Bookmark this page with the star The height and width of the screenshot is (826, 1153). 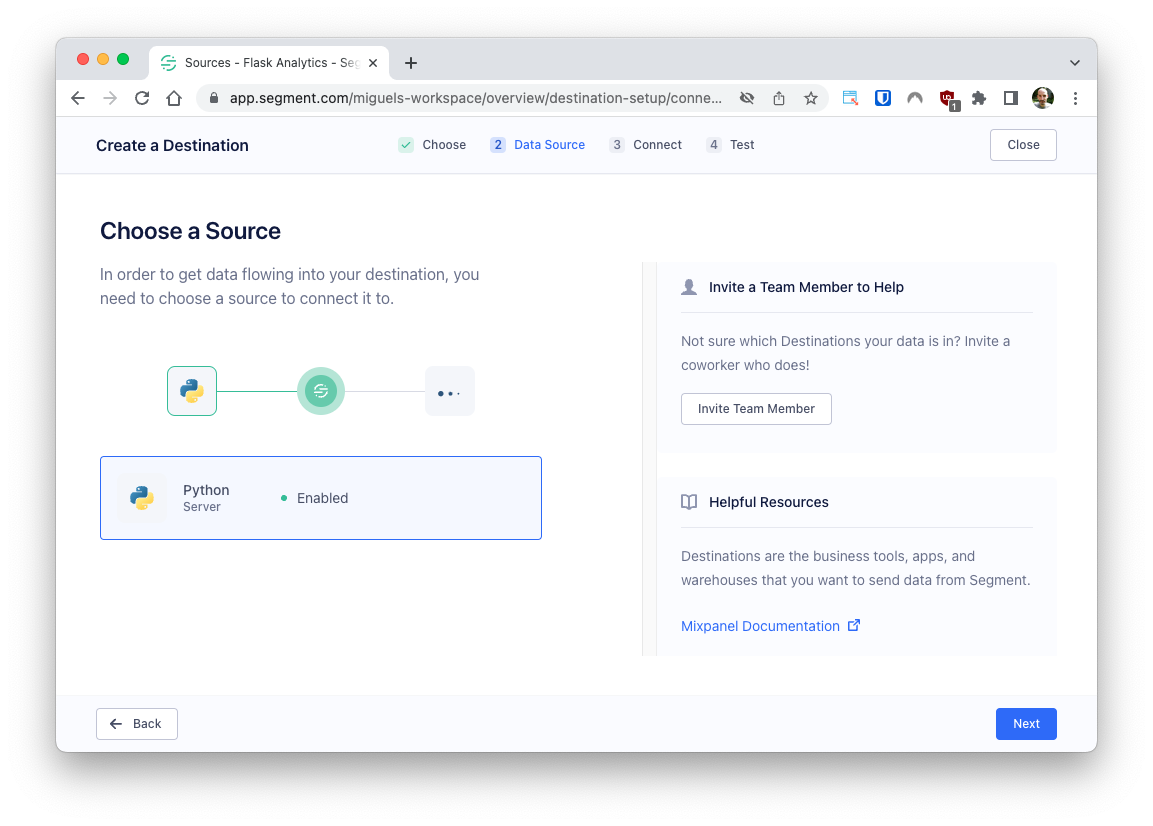point(810,98)
